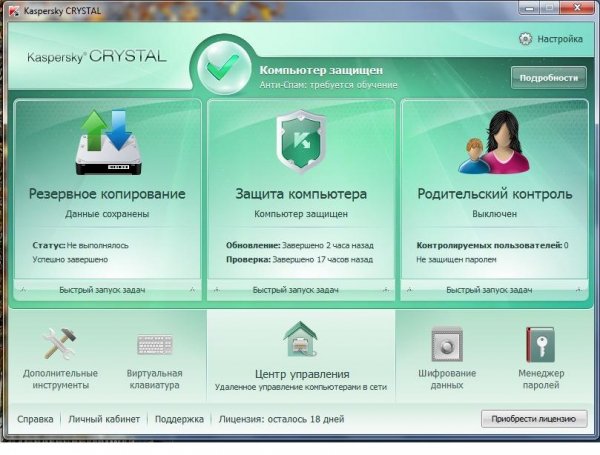Click Данные сохранены status text

coord(107,214)
